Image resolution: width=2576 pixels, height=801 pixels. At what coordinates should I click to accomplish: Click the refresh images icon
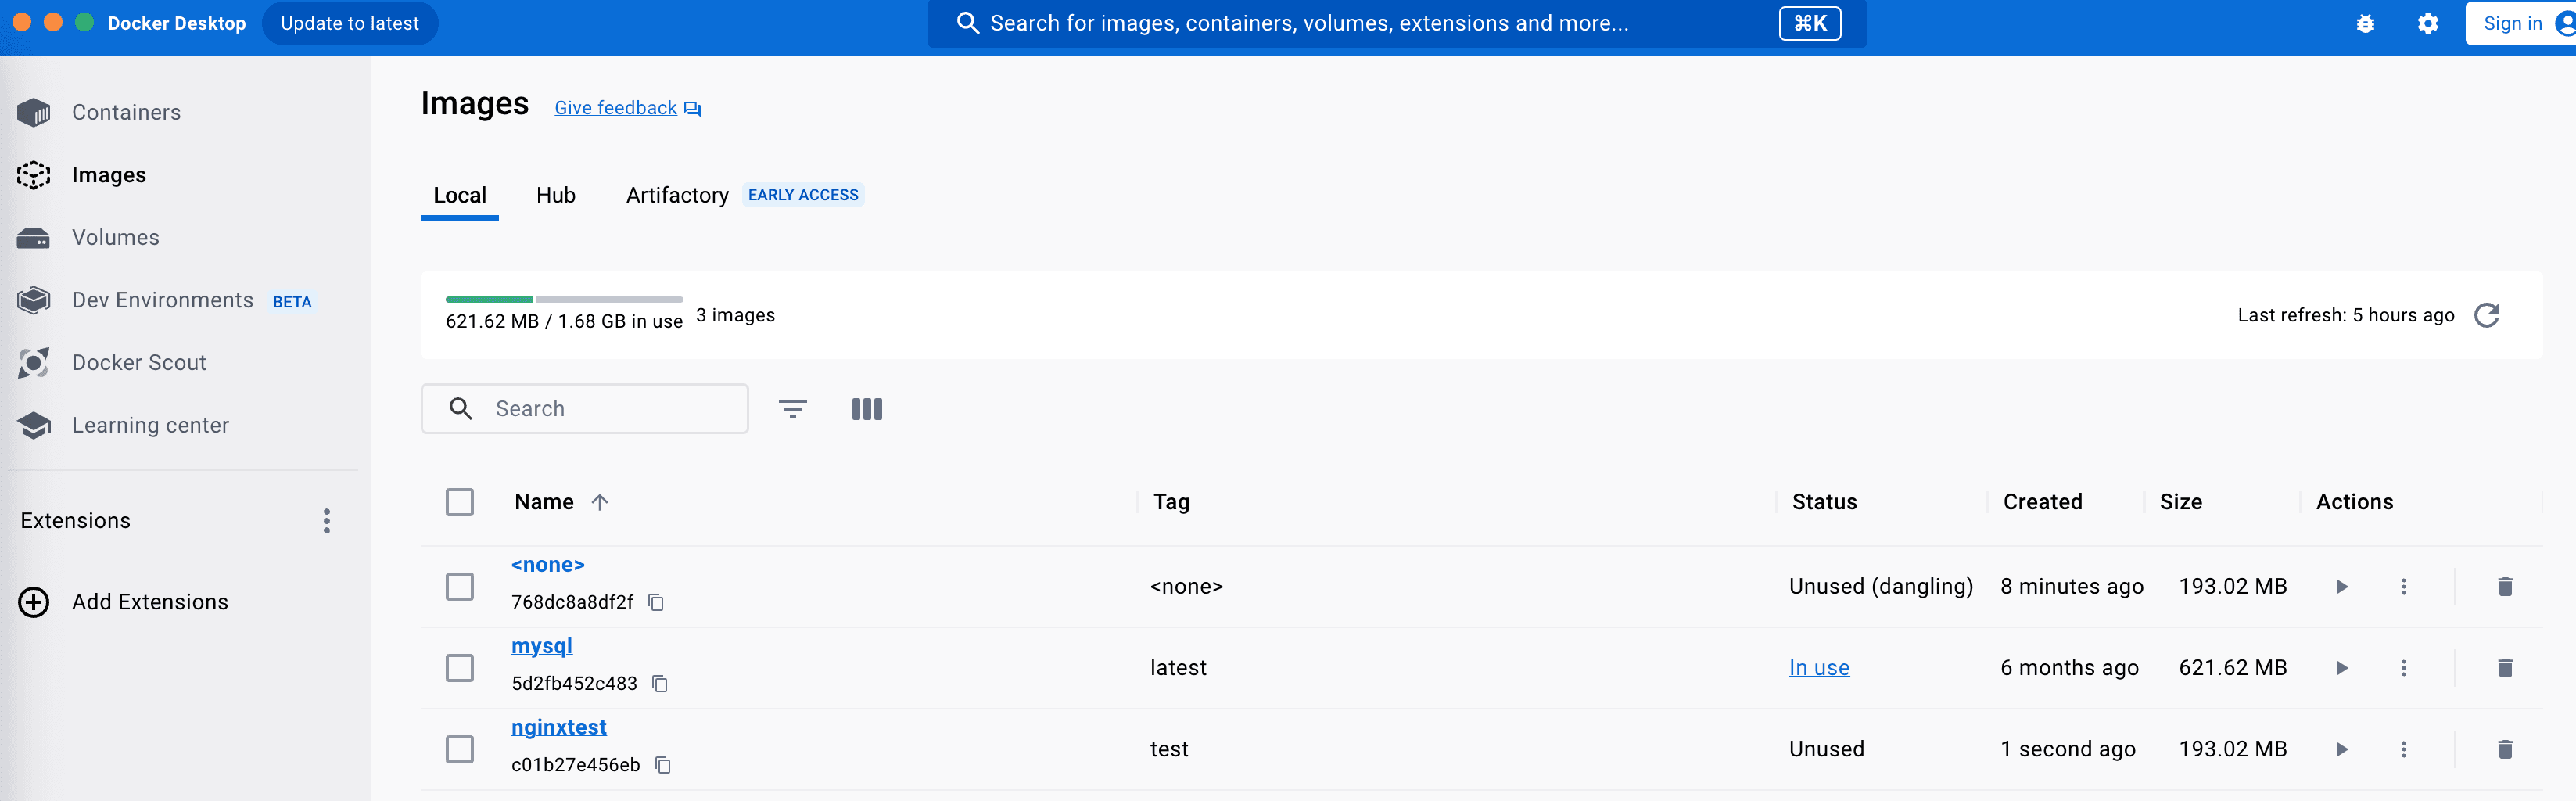pyautogui.click(x=2486, y=316)
